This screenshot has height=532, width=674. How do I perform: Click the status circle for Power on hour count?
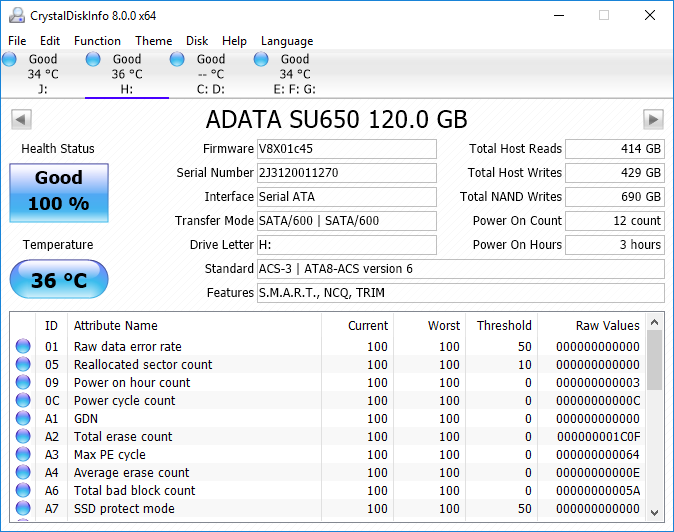(23, 382)
